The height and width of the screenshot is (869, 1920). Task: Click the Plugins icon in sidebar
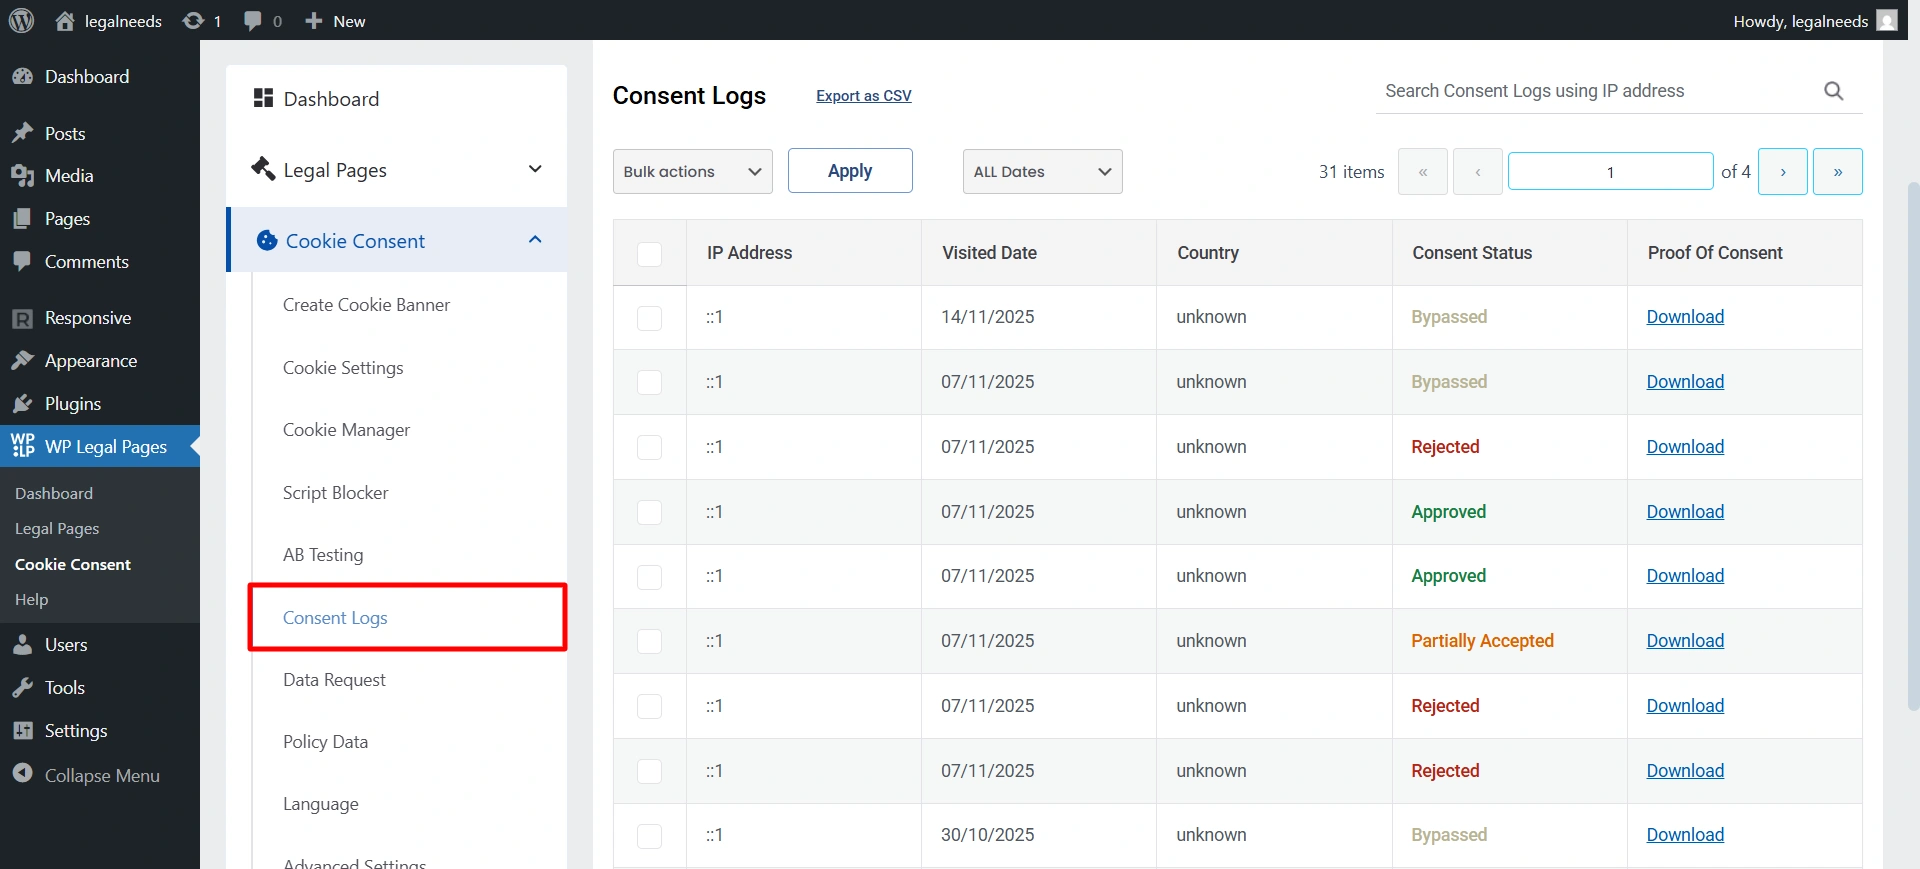point(23,404)
